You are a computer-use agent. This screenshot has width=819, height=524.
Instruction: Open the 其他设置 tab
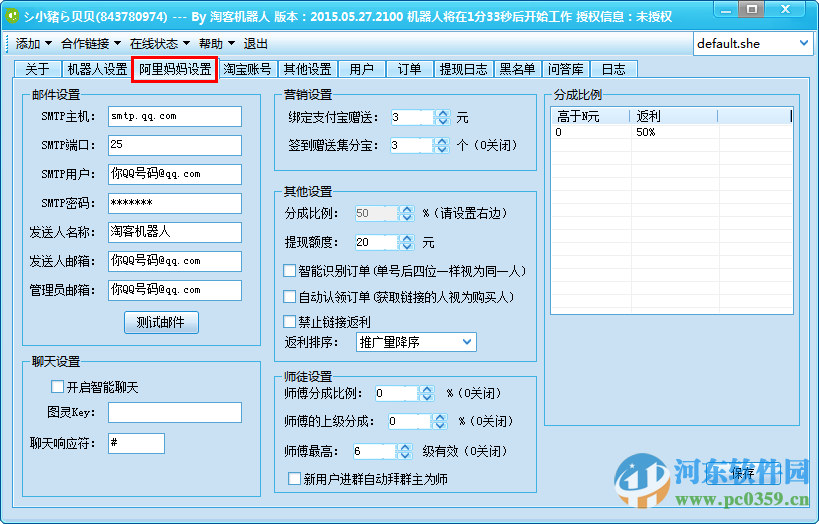[x=308, y=69]
